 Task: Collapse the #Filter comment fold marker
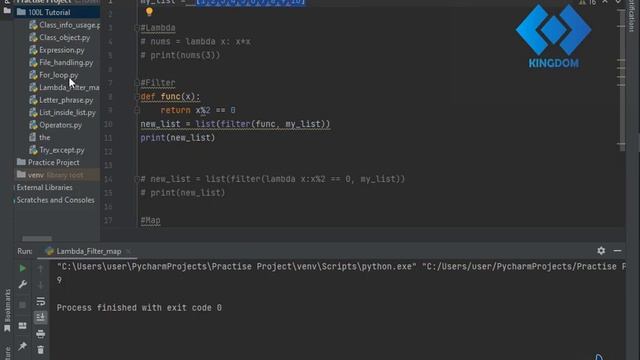(137, 83)
